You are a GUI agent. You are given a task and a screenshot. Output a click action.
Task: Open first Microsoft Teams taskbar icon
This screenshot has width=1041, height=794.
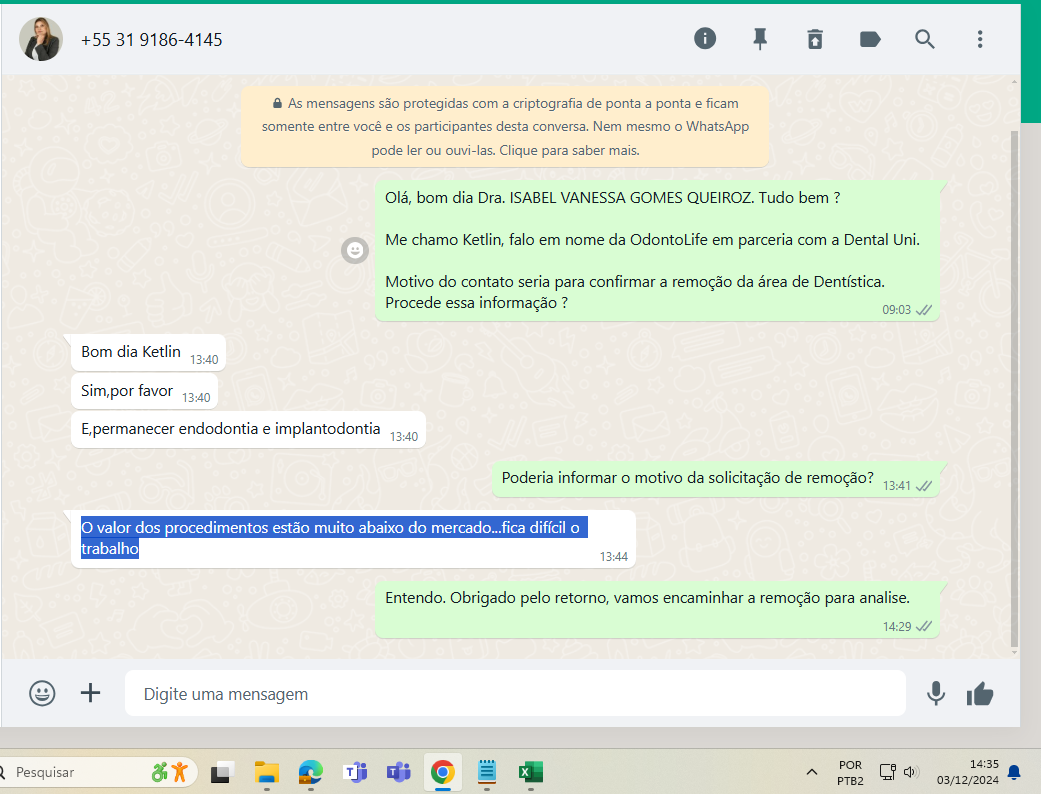355,772
